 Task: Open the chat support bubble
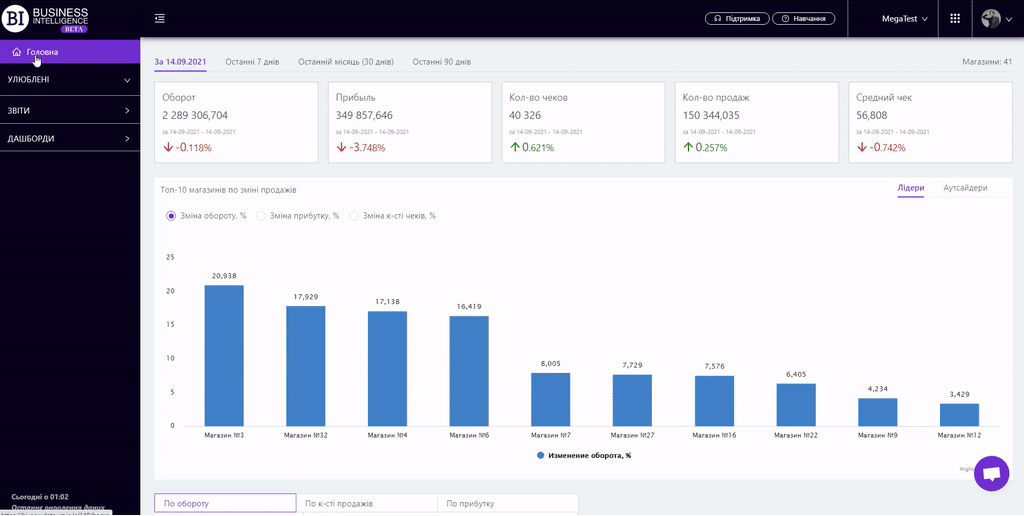tap(992, 474)
